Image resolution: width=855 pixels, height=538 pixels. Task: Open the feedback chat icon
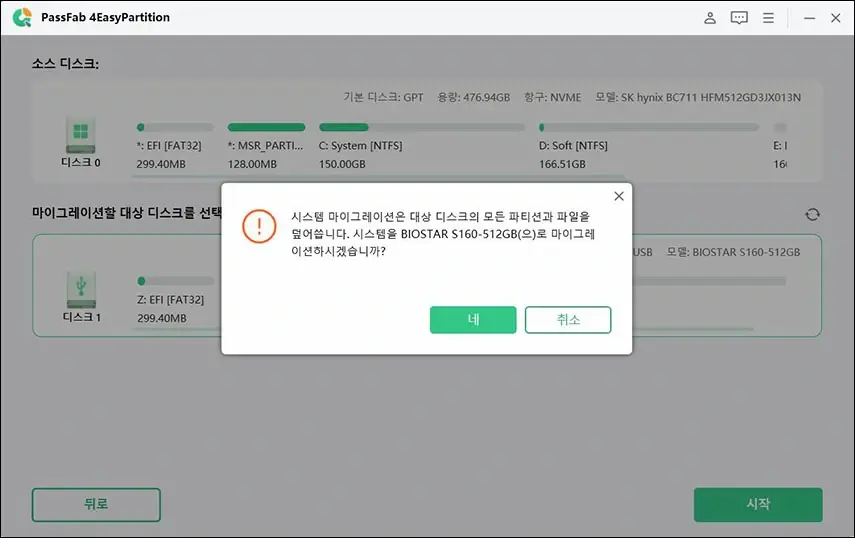(739, 18)
